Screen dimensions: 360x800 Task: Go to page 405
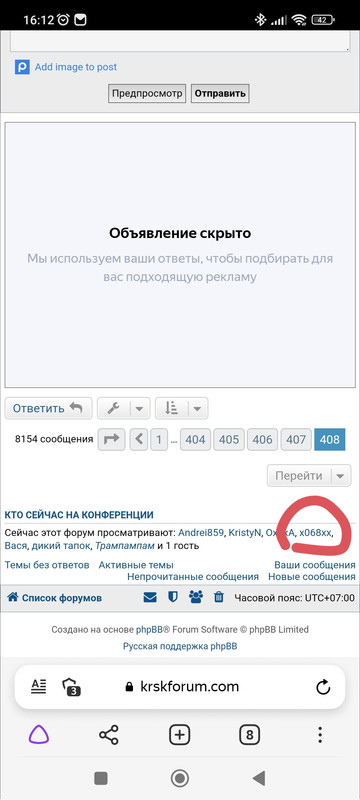pos(229,439)
